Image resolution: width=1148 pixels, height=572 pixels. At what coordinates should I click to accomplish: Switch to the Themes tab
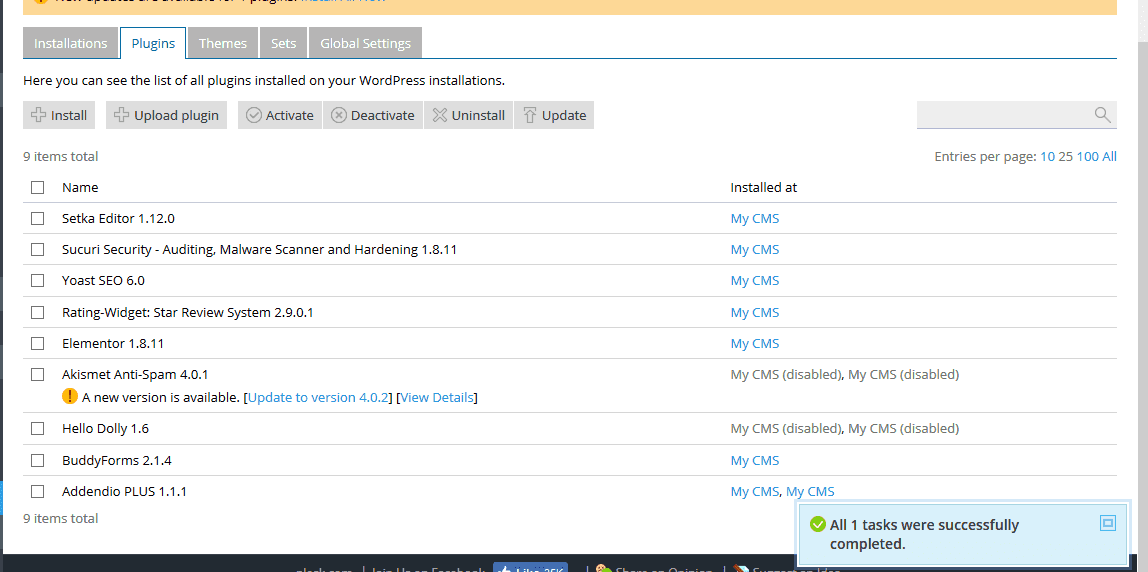[x=223, y=43]
